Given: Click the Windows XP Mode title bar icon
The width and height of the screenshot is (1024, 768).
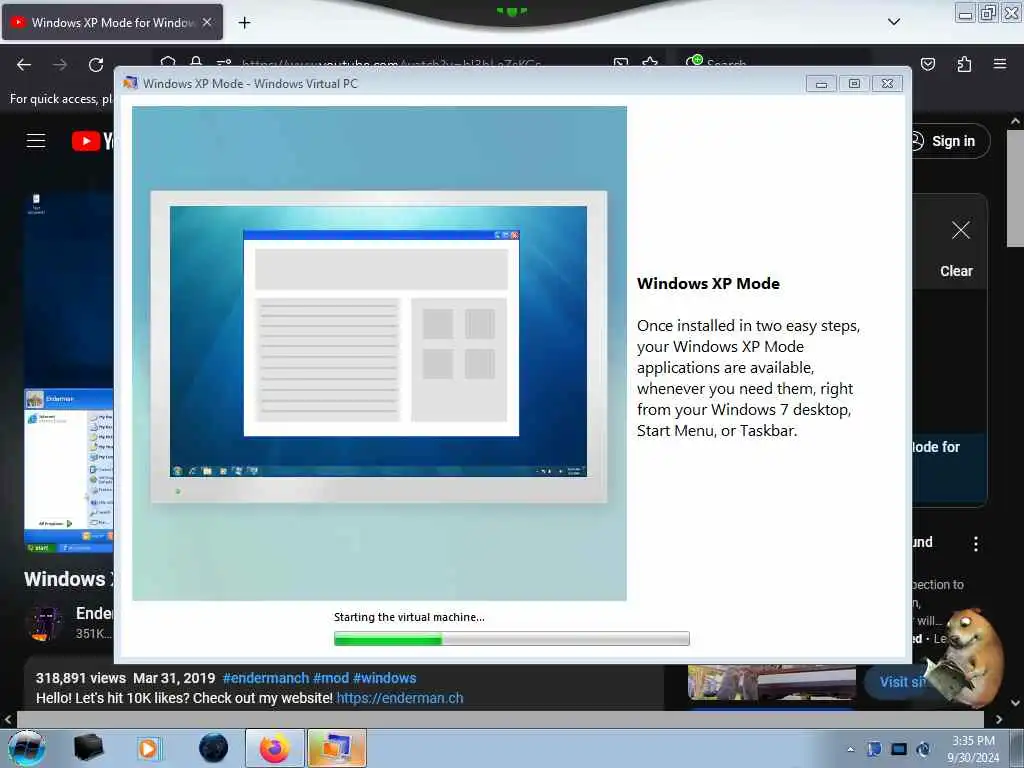Looking at the screenshot, I should [131, 83].
